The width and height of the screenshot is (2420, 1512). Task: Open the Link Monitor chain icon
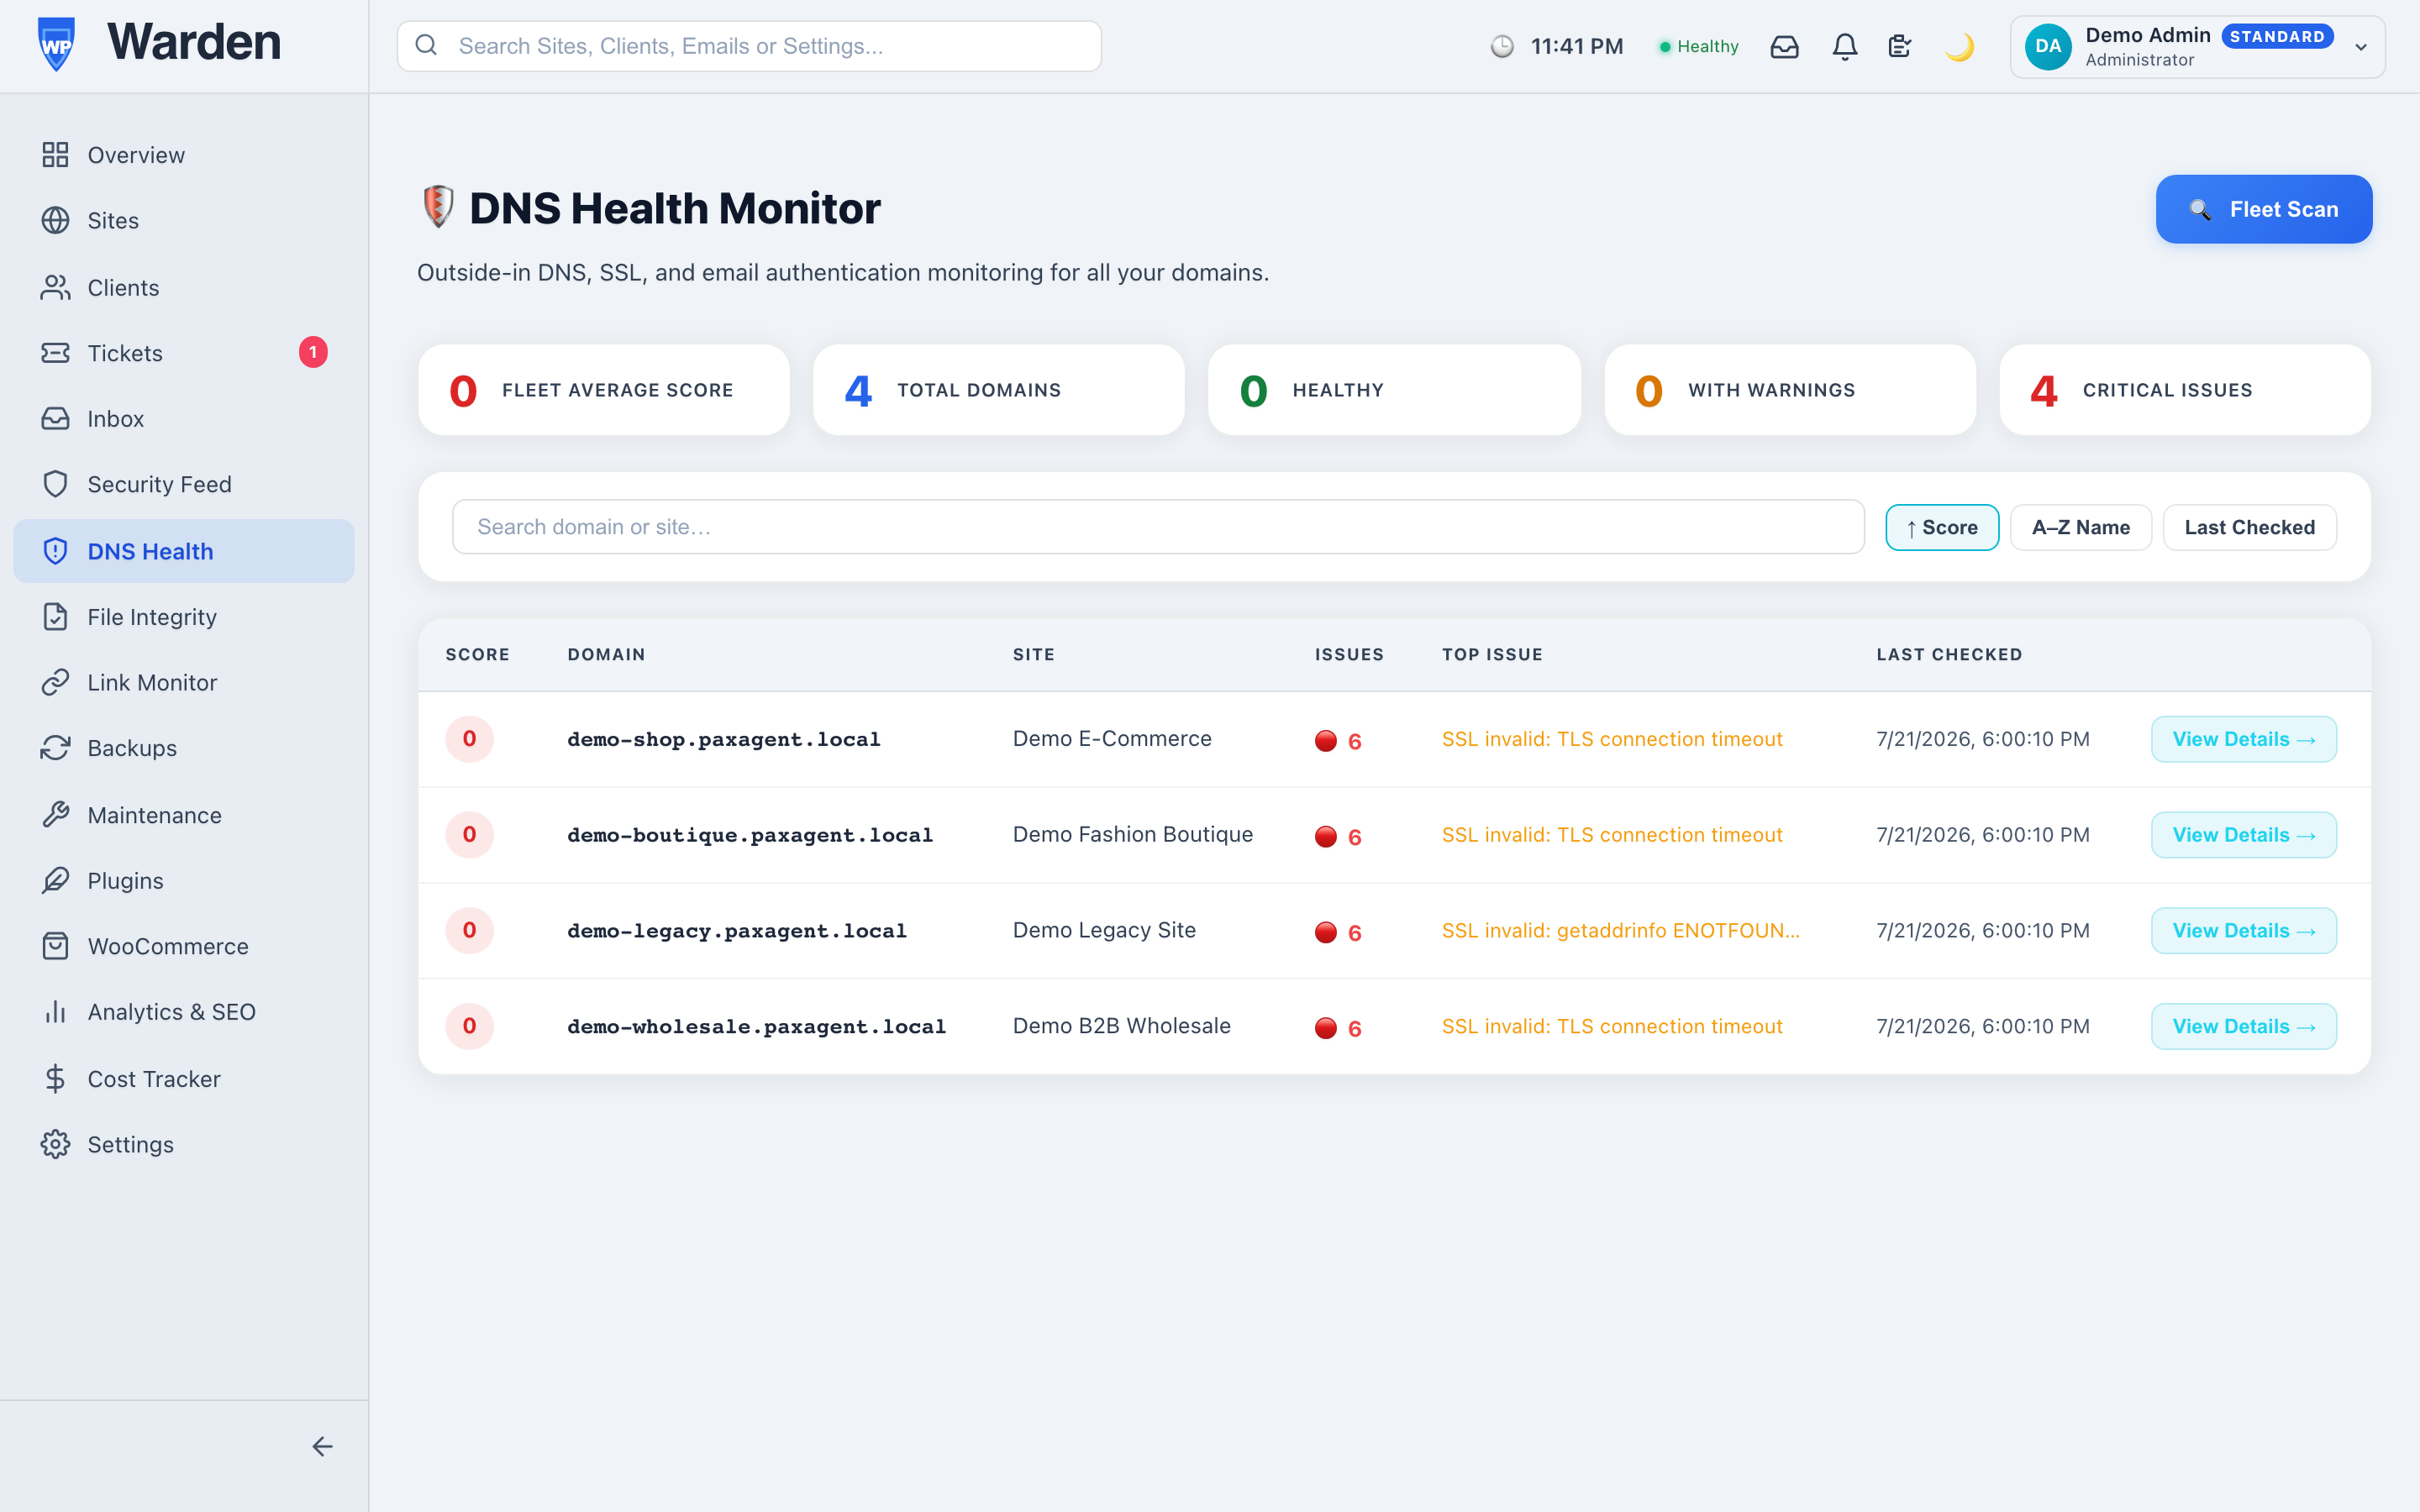pos(55,682)
